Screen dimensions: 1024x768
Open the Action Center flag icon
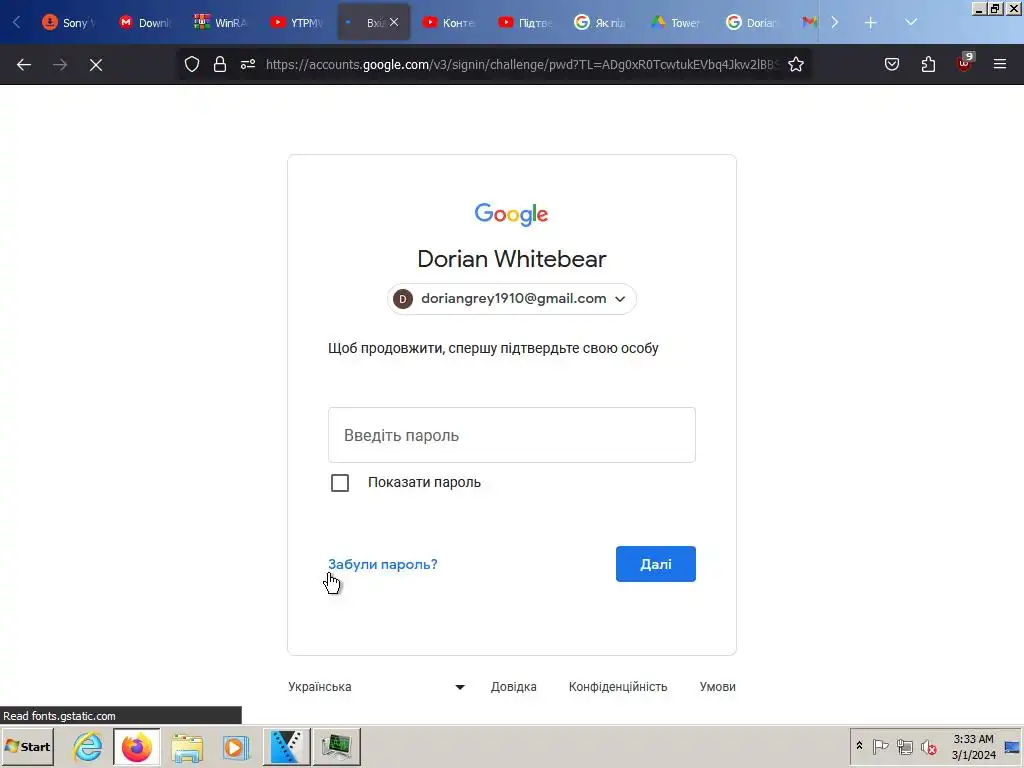[880, 746]
